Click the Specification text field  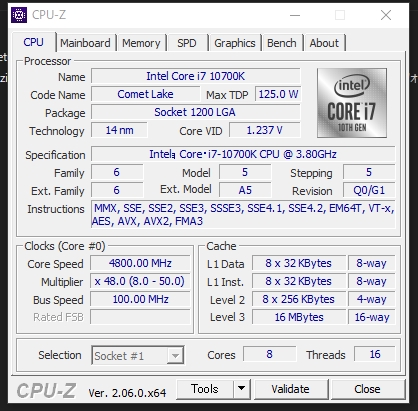pos(243,154)
